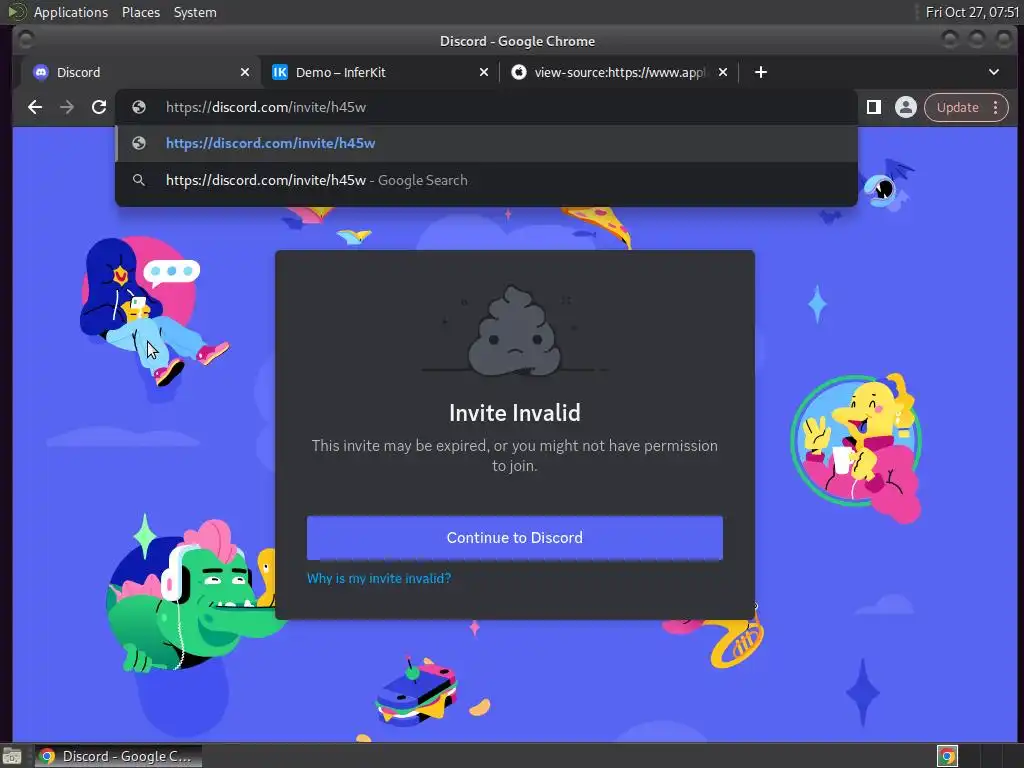Open a new tab with plus icon
The height and width of the screenshot is (768, 1024).
[761, 72]
